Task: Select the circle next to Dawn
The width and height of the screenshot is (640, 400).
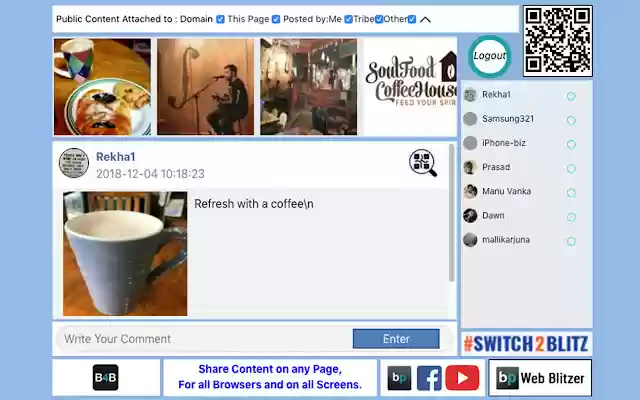Action: point(571,217)
